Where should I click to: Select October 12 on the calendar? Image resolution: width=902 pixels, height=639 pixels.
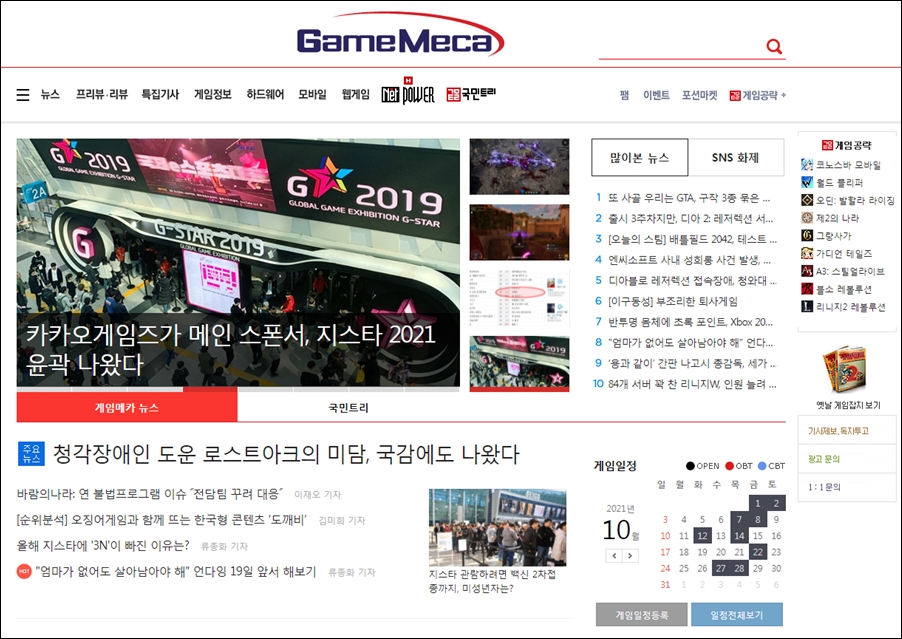(702, 535)
